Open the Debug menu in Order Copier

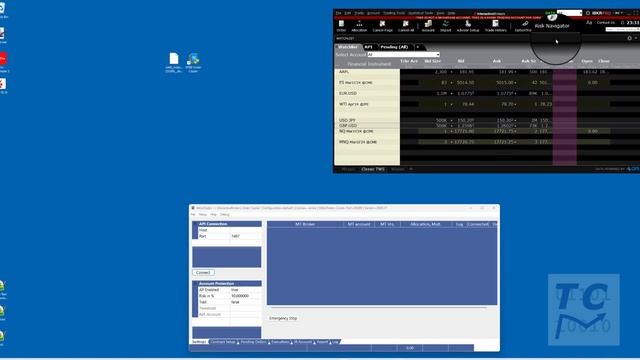225,215
